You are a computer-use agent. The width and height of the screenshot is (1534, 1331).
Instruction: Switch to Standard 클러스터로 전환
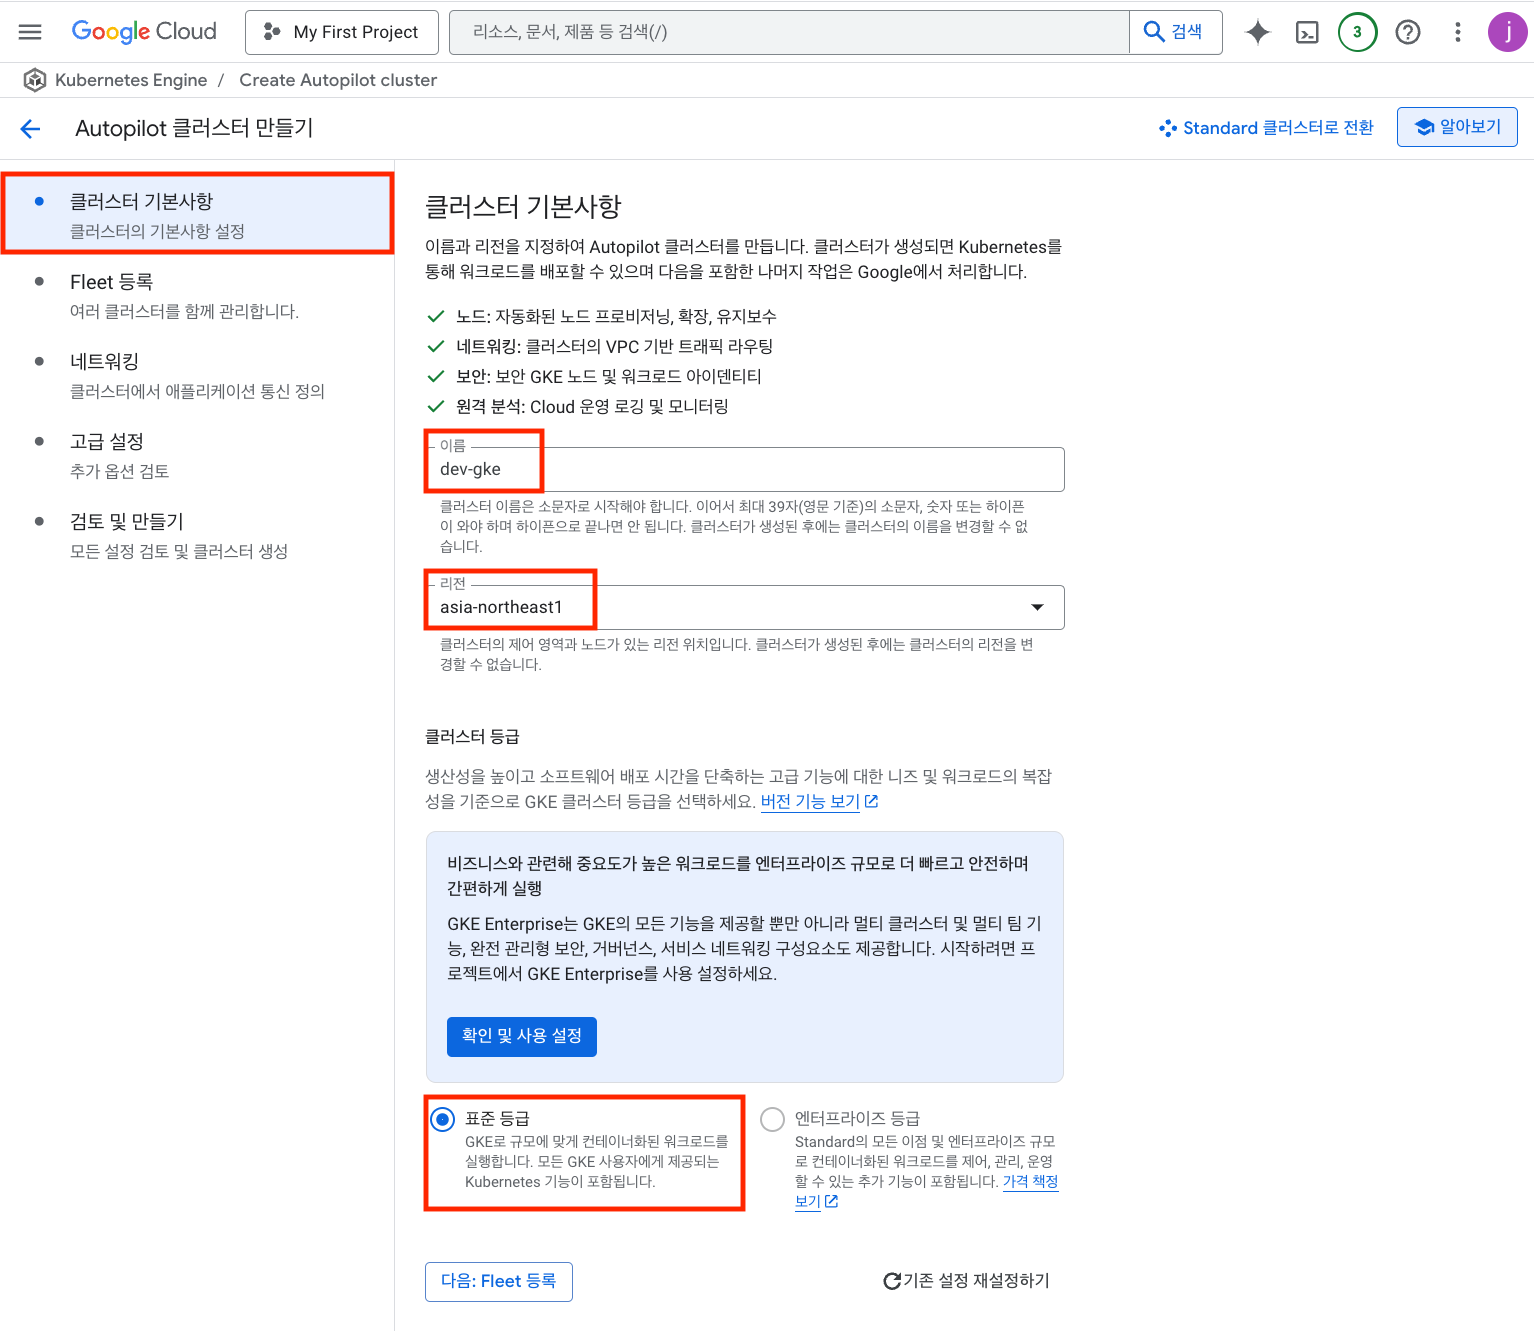point(1266,128)
